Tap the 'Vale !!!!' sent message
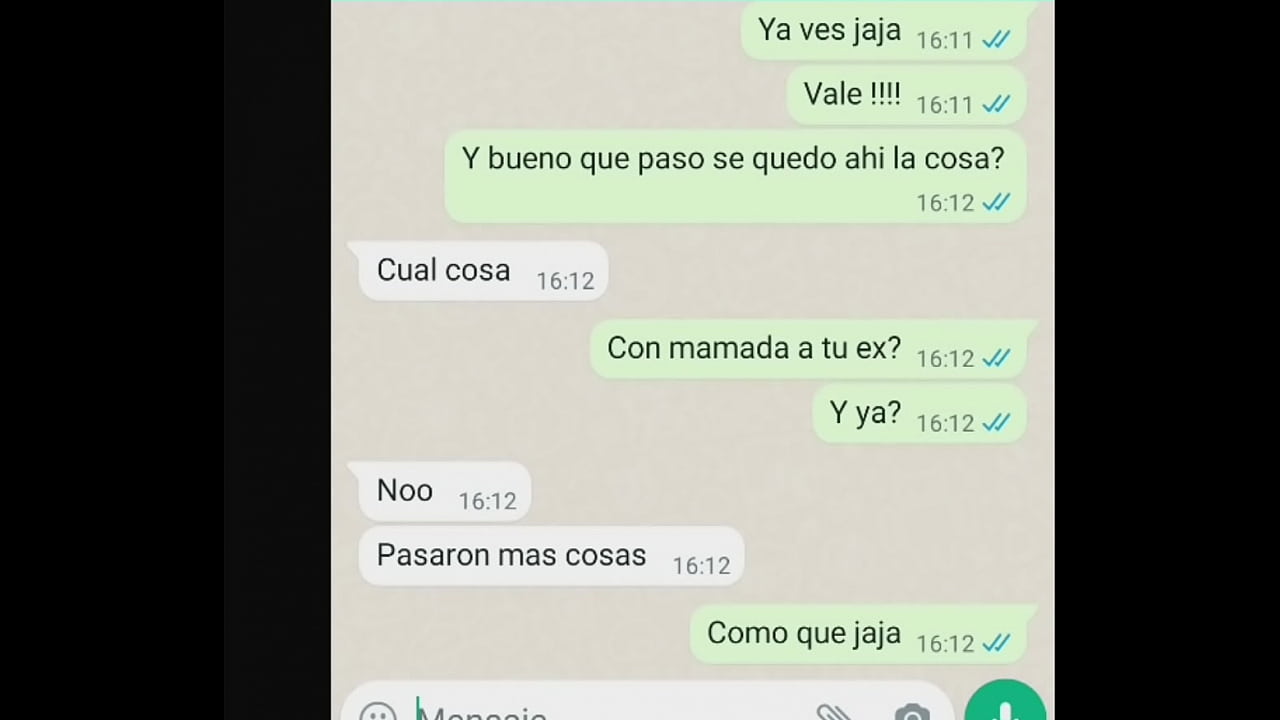Viewport: 1280px width, 720px height. click(x=906, y=95)
